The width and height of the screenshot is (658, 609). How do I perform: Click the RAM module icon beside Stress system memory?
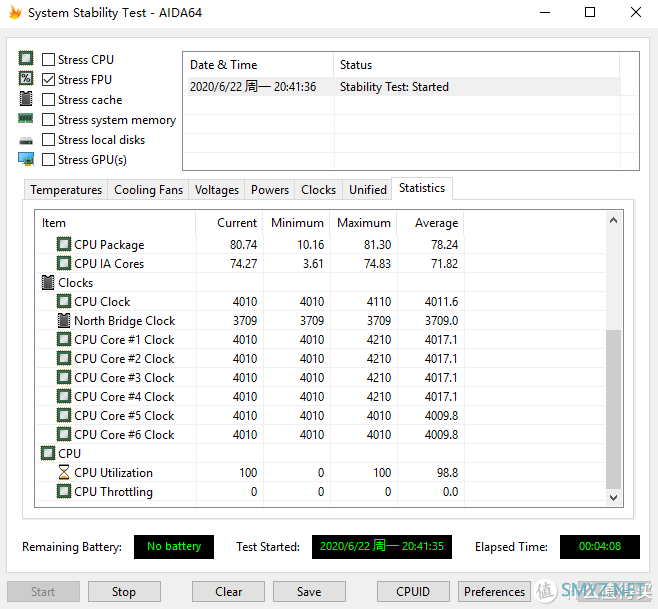click(x=26, y=119)
